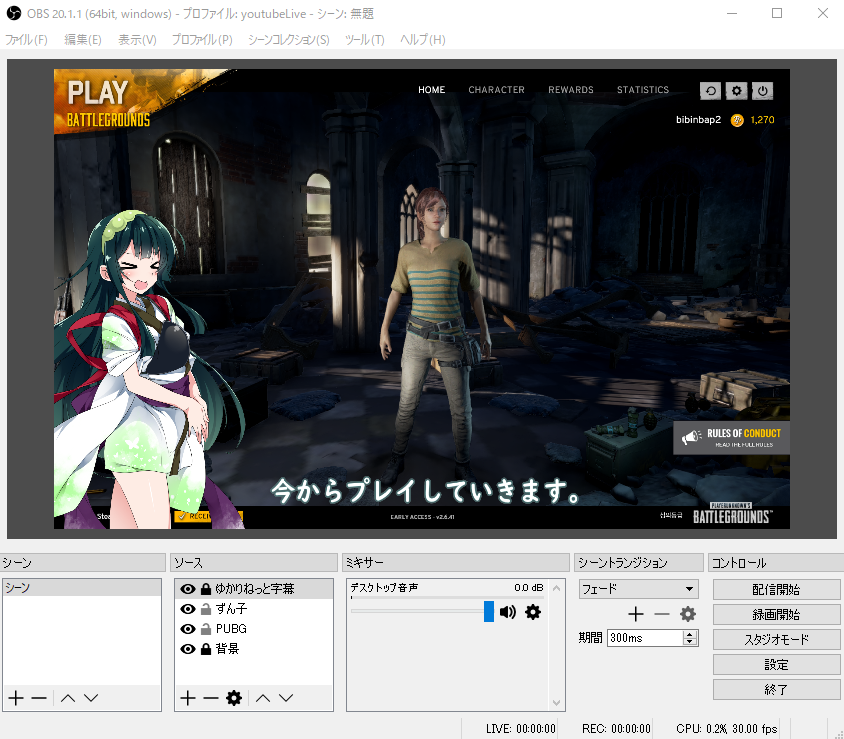Open the 編集(E) menu
The height and width of the screenshot is (739, 844).
coord(83,40)
